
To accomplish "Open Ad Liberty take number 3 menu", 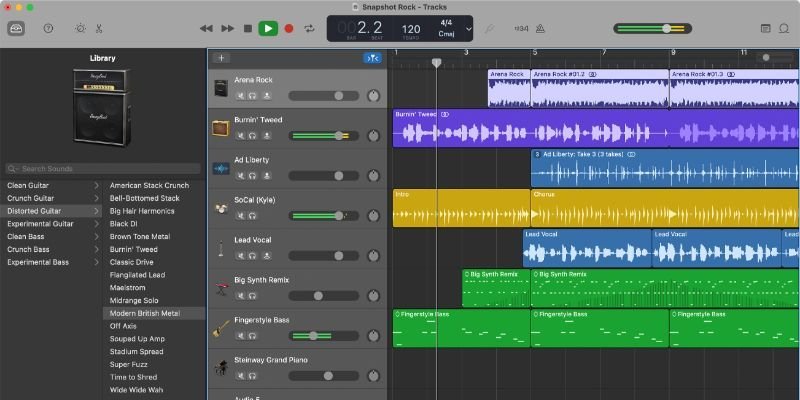I will [x=537, y=154].
